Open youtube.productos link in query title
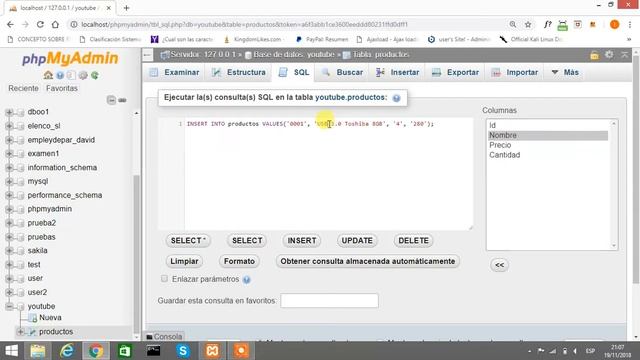This screenshot has height=360, width=640. tap(351, 98)
